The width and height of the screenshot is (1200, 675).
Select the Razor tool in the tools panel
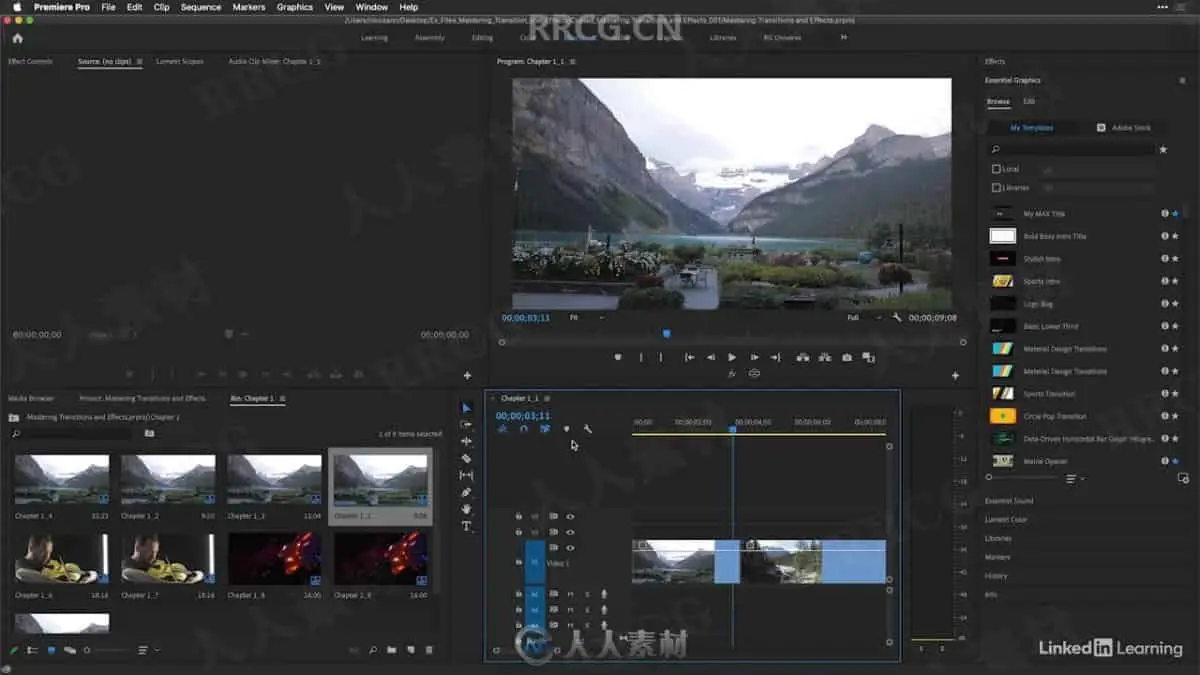click(466, 458)
